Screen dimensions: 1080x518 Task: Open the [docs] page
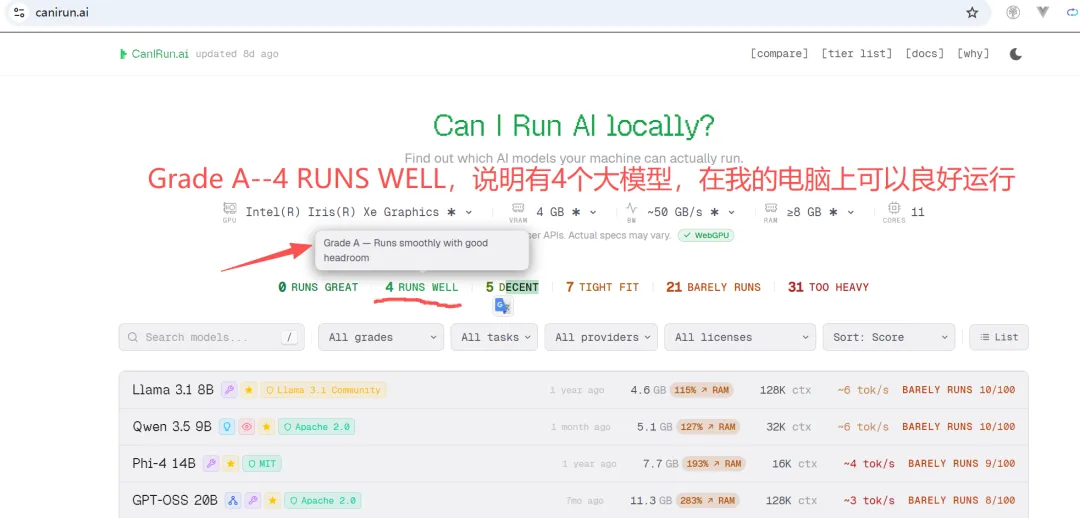pyautogui.click(x=924, y=54)
